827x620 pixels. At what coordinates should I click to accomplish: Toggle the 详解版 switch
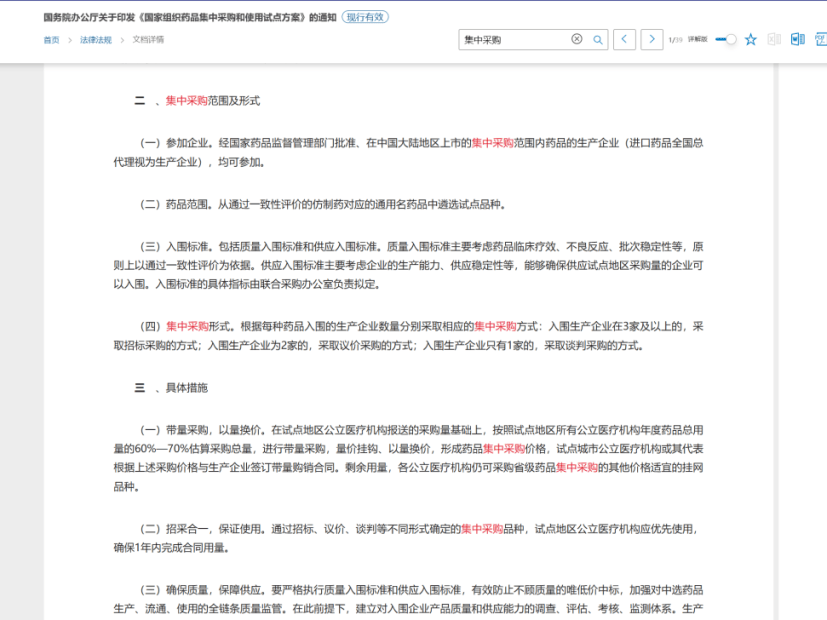point(726,40)
